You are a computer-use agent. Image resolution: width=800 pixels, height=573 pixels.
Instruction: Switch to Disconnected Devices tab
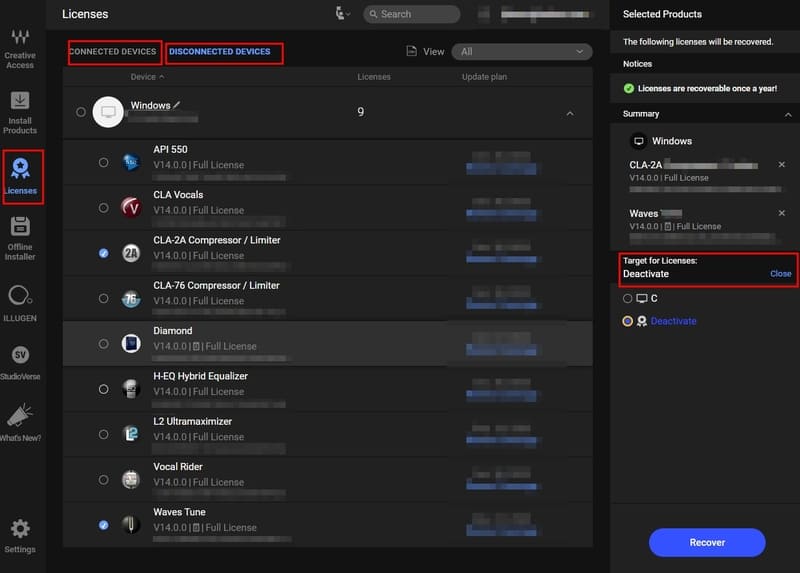(x=220, y=52)
